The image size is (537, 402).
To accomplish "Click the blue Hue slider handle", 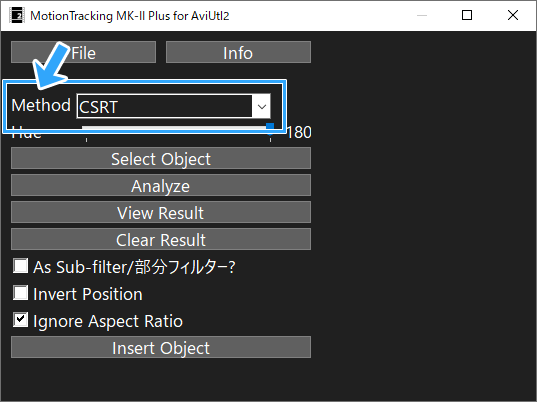I will (x=270, y=127).
